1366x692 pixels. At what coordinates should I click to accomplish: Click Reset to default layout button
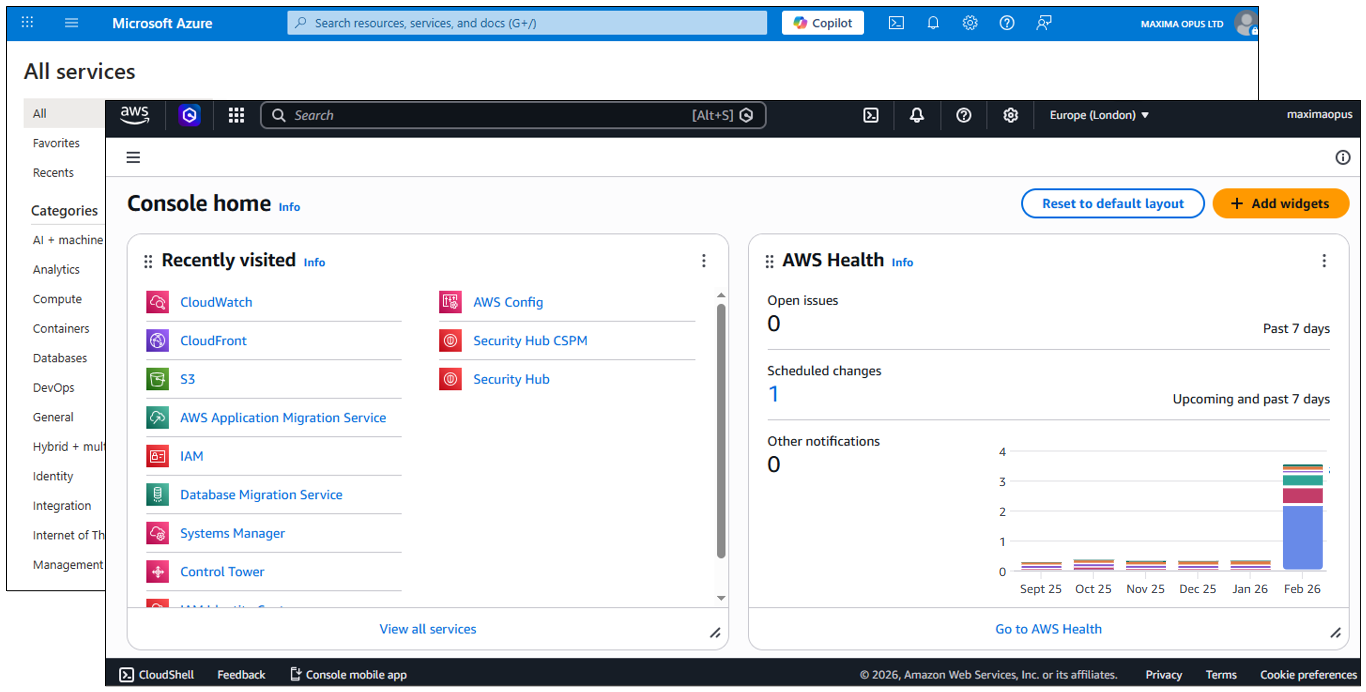[x=1112, y=203]
